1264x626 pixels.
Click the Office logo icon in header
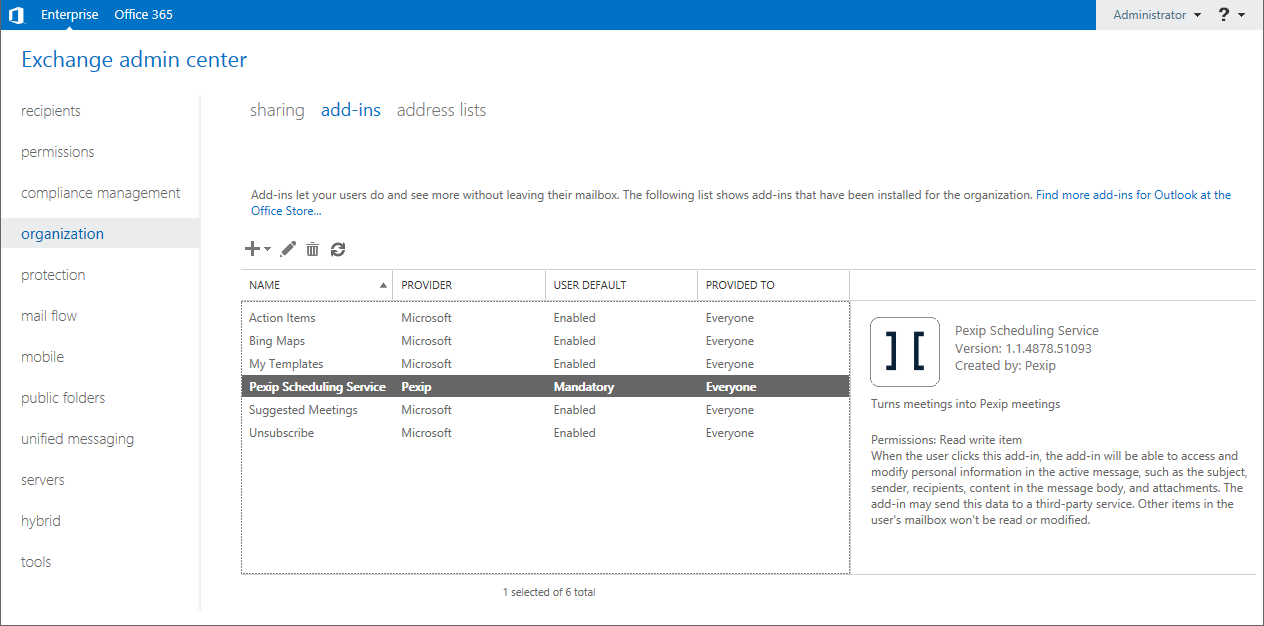[x=16, y=15]
